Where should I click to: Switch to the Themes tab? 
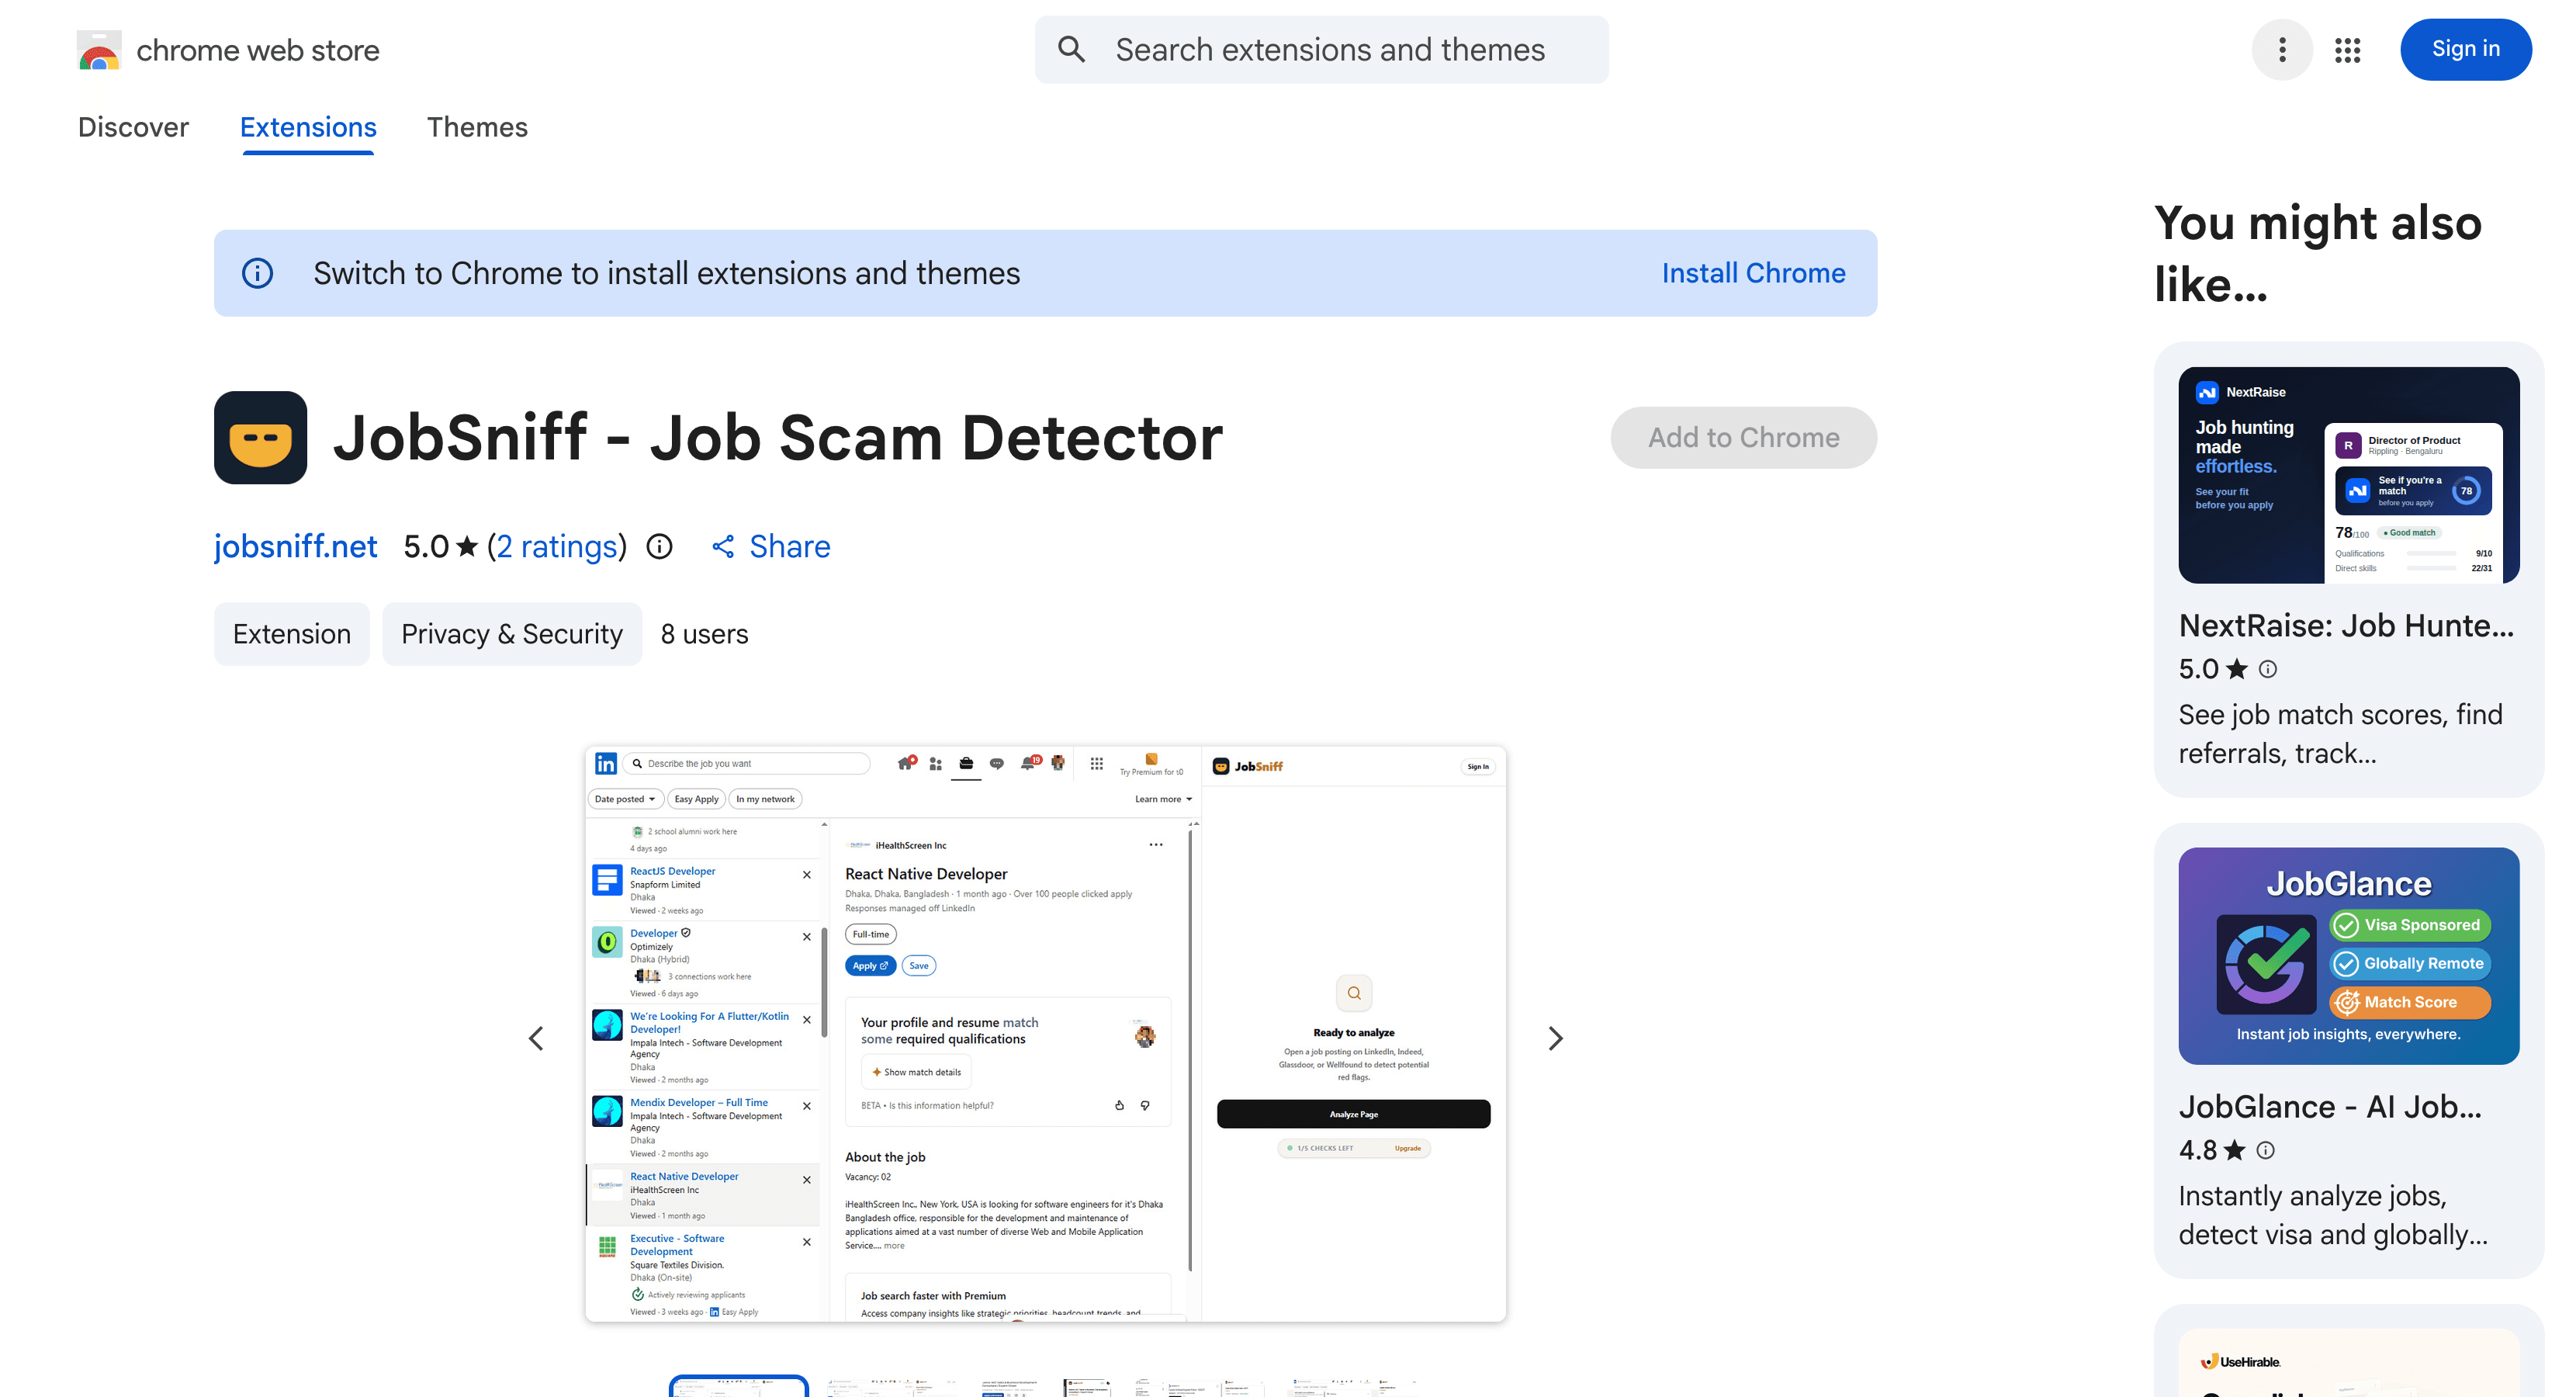(477, 127)
